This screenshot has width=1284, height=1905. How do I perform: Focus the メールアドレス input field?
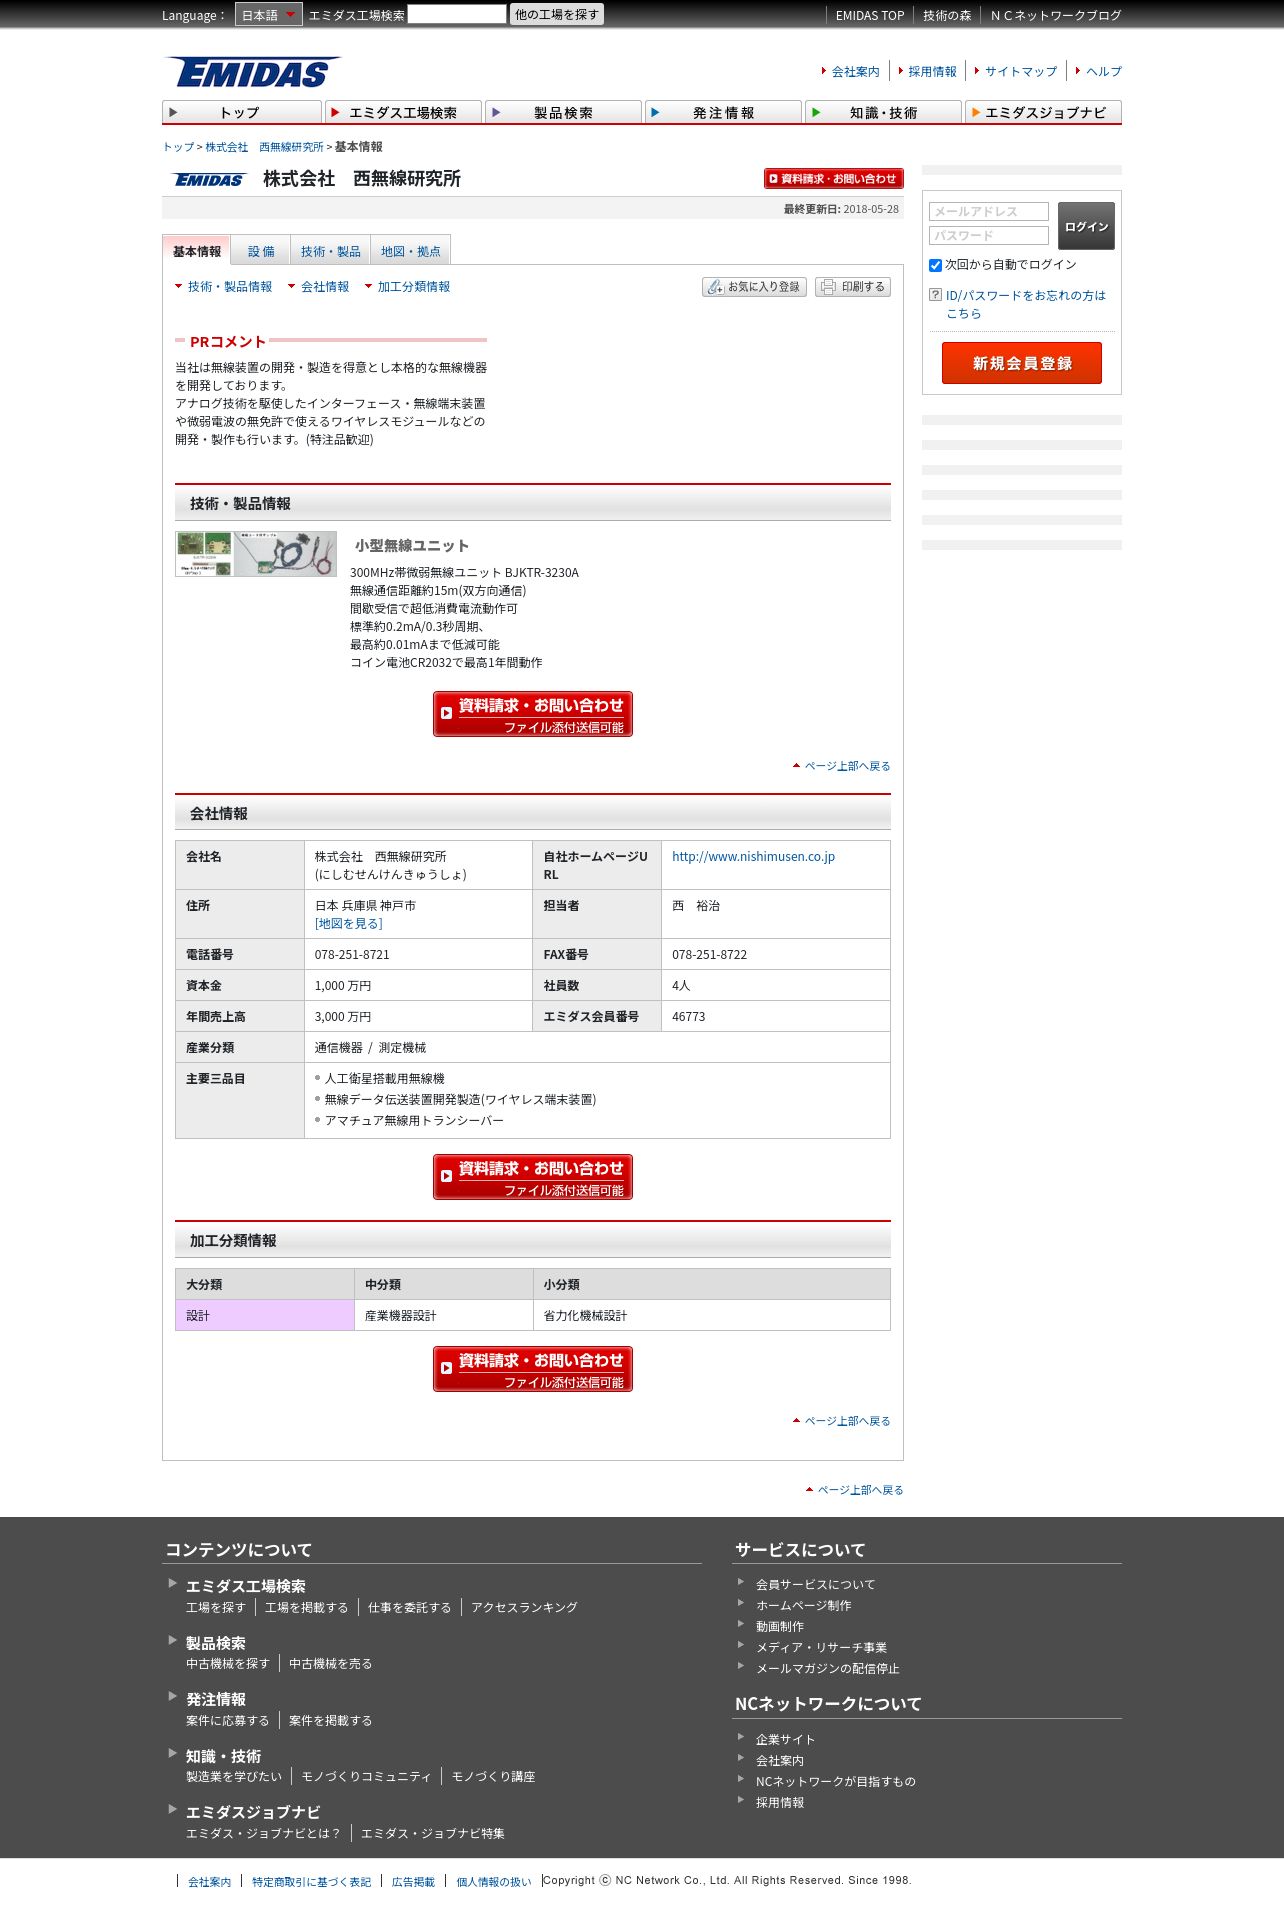click(x=989, y=211)
